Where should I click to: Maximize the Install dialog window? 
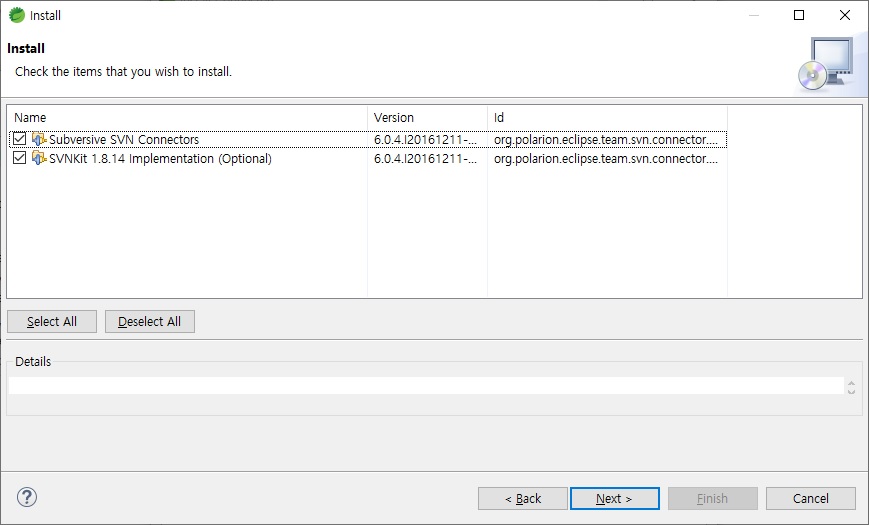pyautogui.click(x=799, y=15)
